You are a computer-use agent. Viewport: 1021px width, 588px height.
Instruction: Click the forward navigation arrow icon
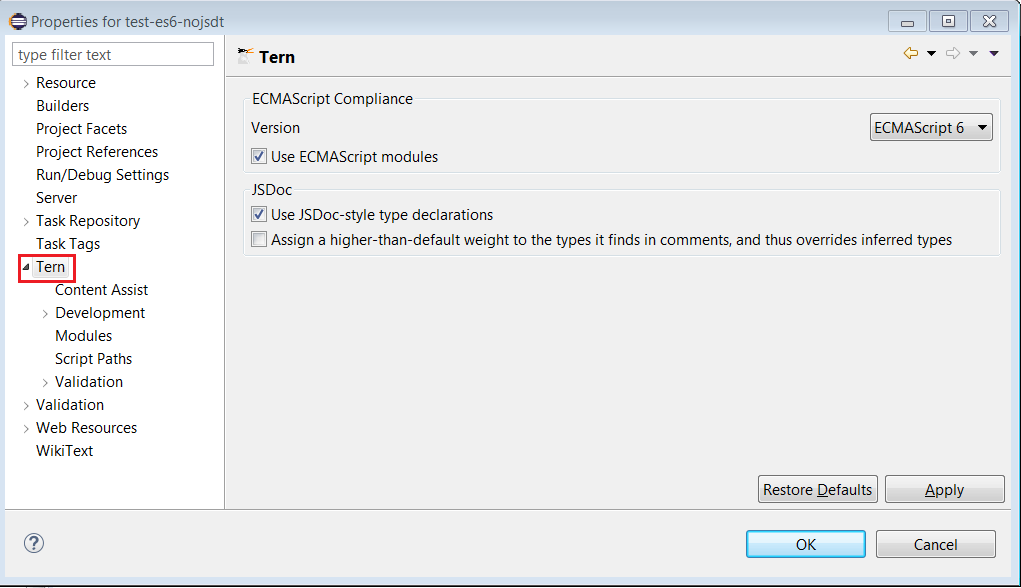point(953,54)
